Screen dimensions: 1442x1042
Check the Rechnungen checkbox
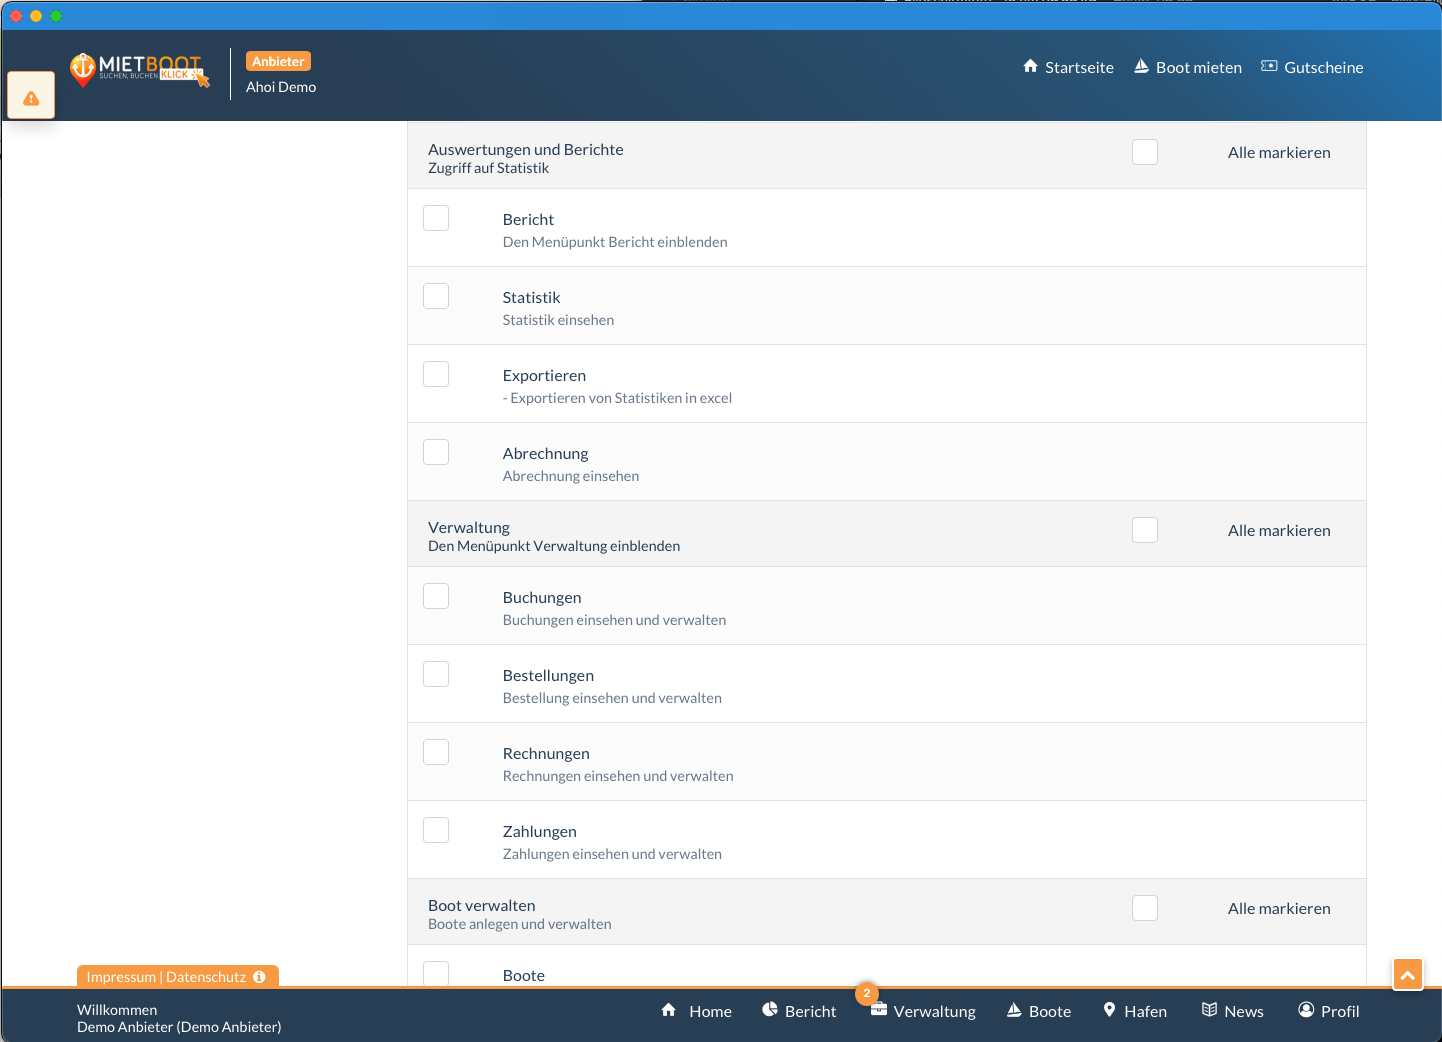point(436,752)
